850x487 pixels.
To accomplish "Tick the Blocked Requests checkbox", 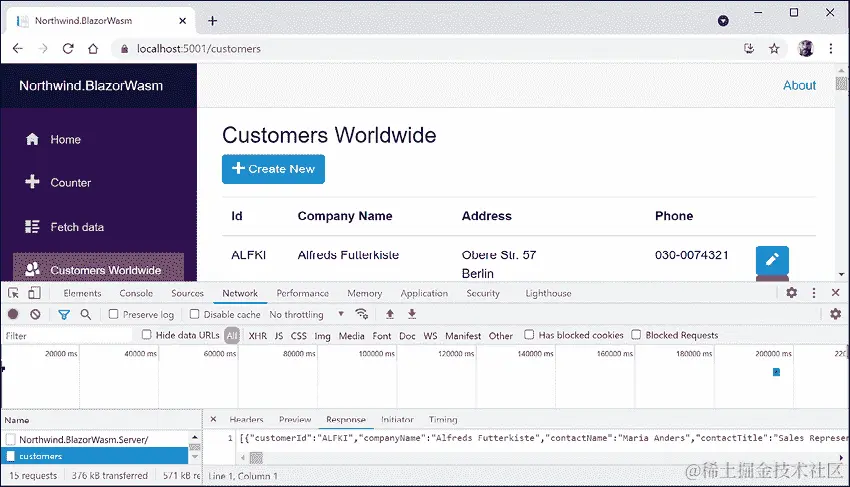I will [x=636, y=335].
